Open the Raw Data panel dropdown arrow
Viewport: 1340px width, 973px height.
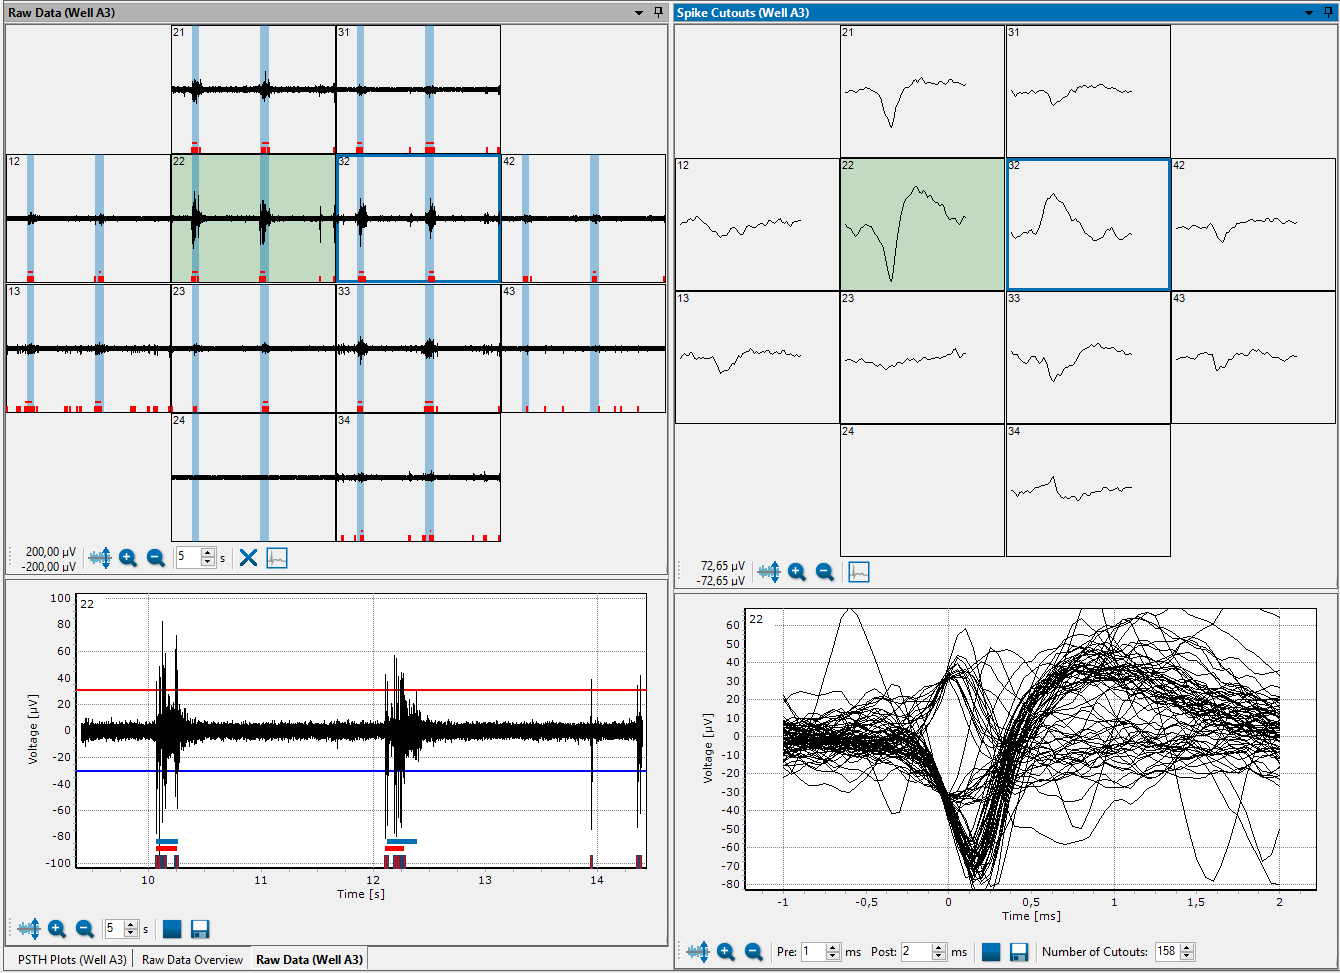click(x=638, y=13)
